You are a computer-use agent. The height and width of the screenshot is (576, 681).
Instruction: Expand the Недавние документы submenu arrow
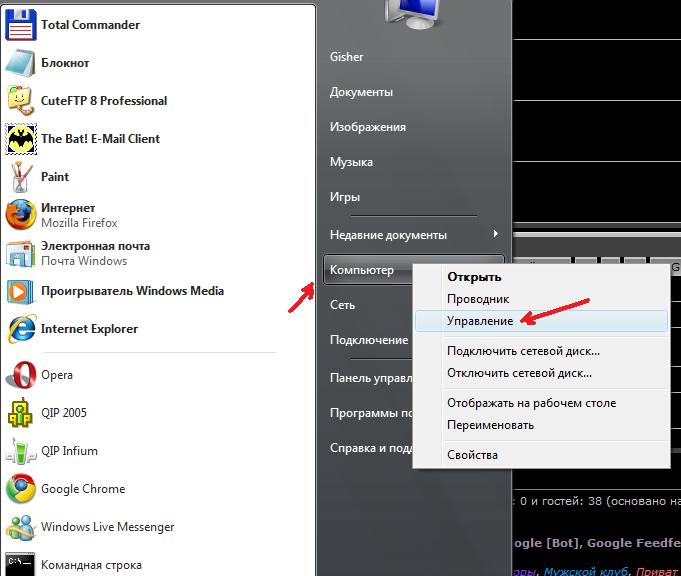[496, 234]
